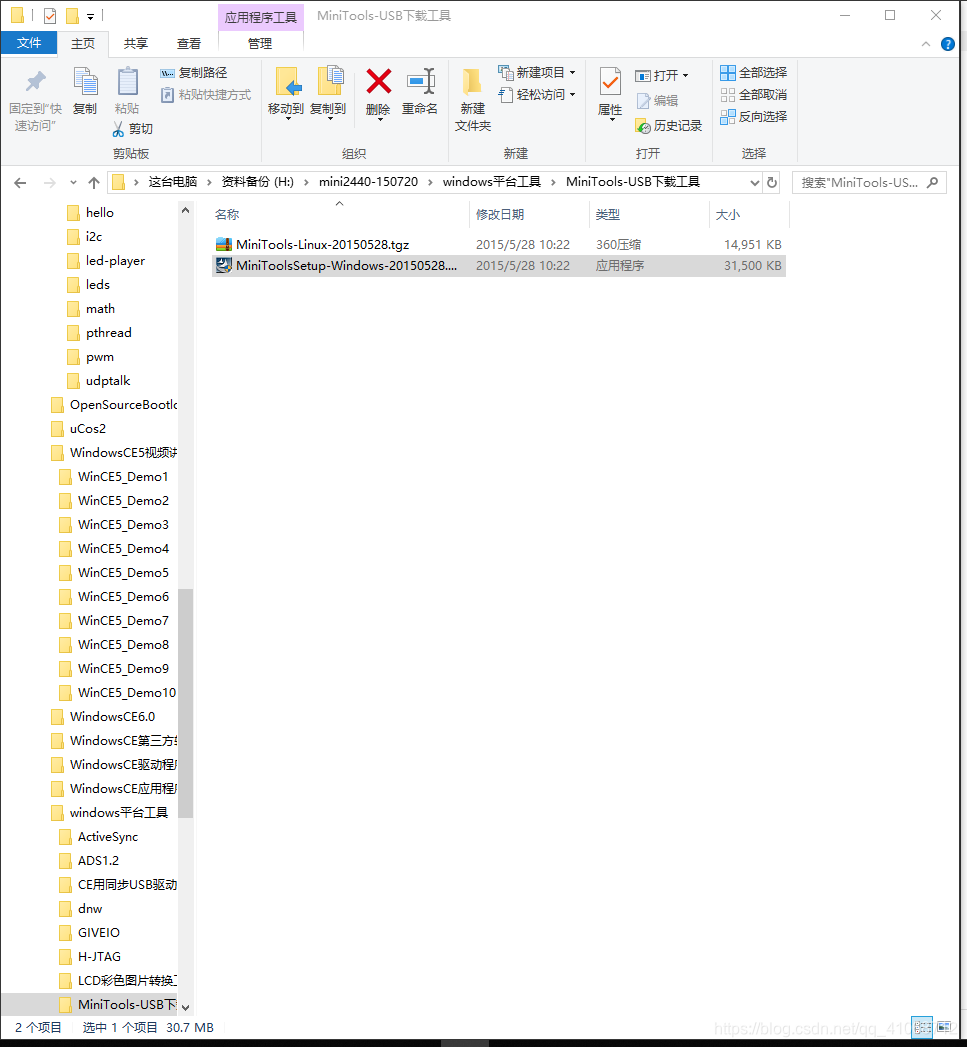Select the WinCE5_Demo5 folder
The height and width of the screenshot is (1047, 967).
123,573
